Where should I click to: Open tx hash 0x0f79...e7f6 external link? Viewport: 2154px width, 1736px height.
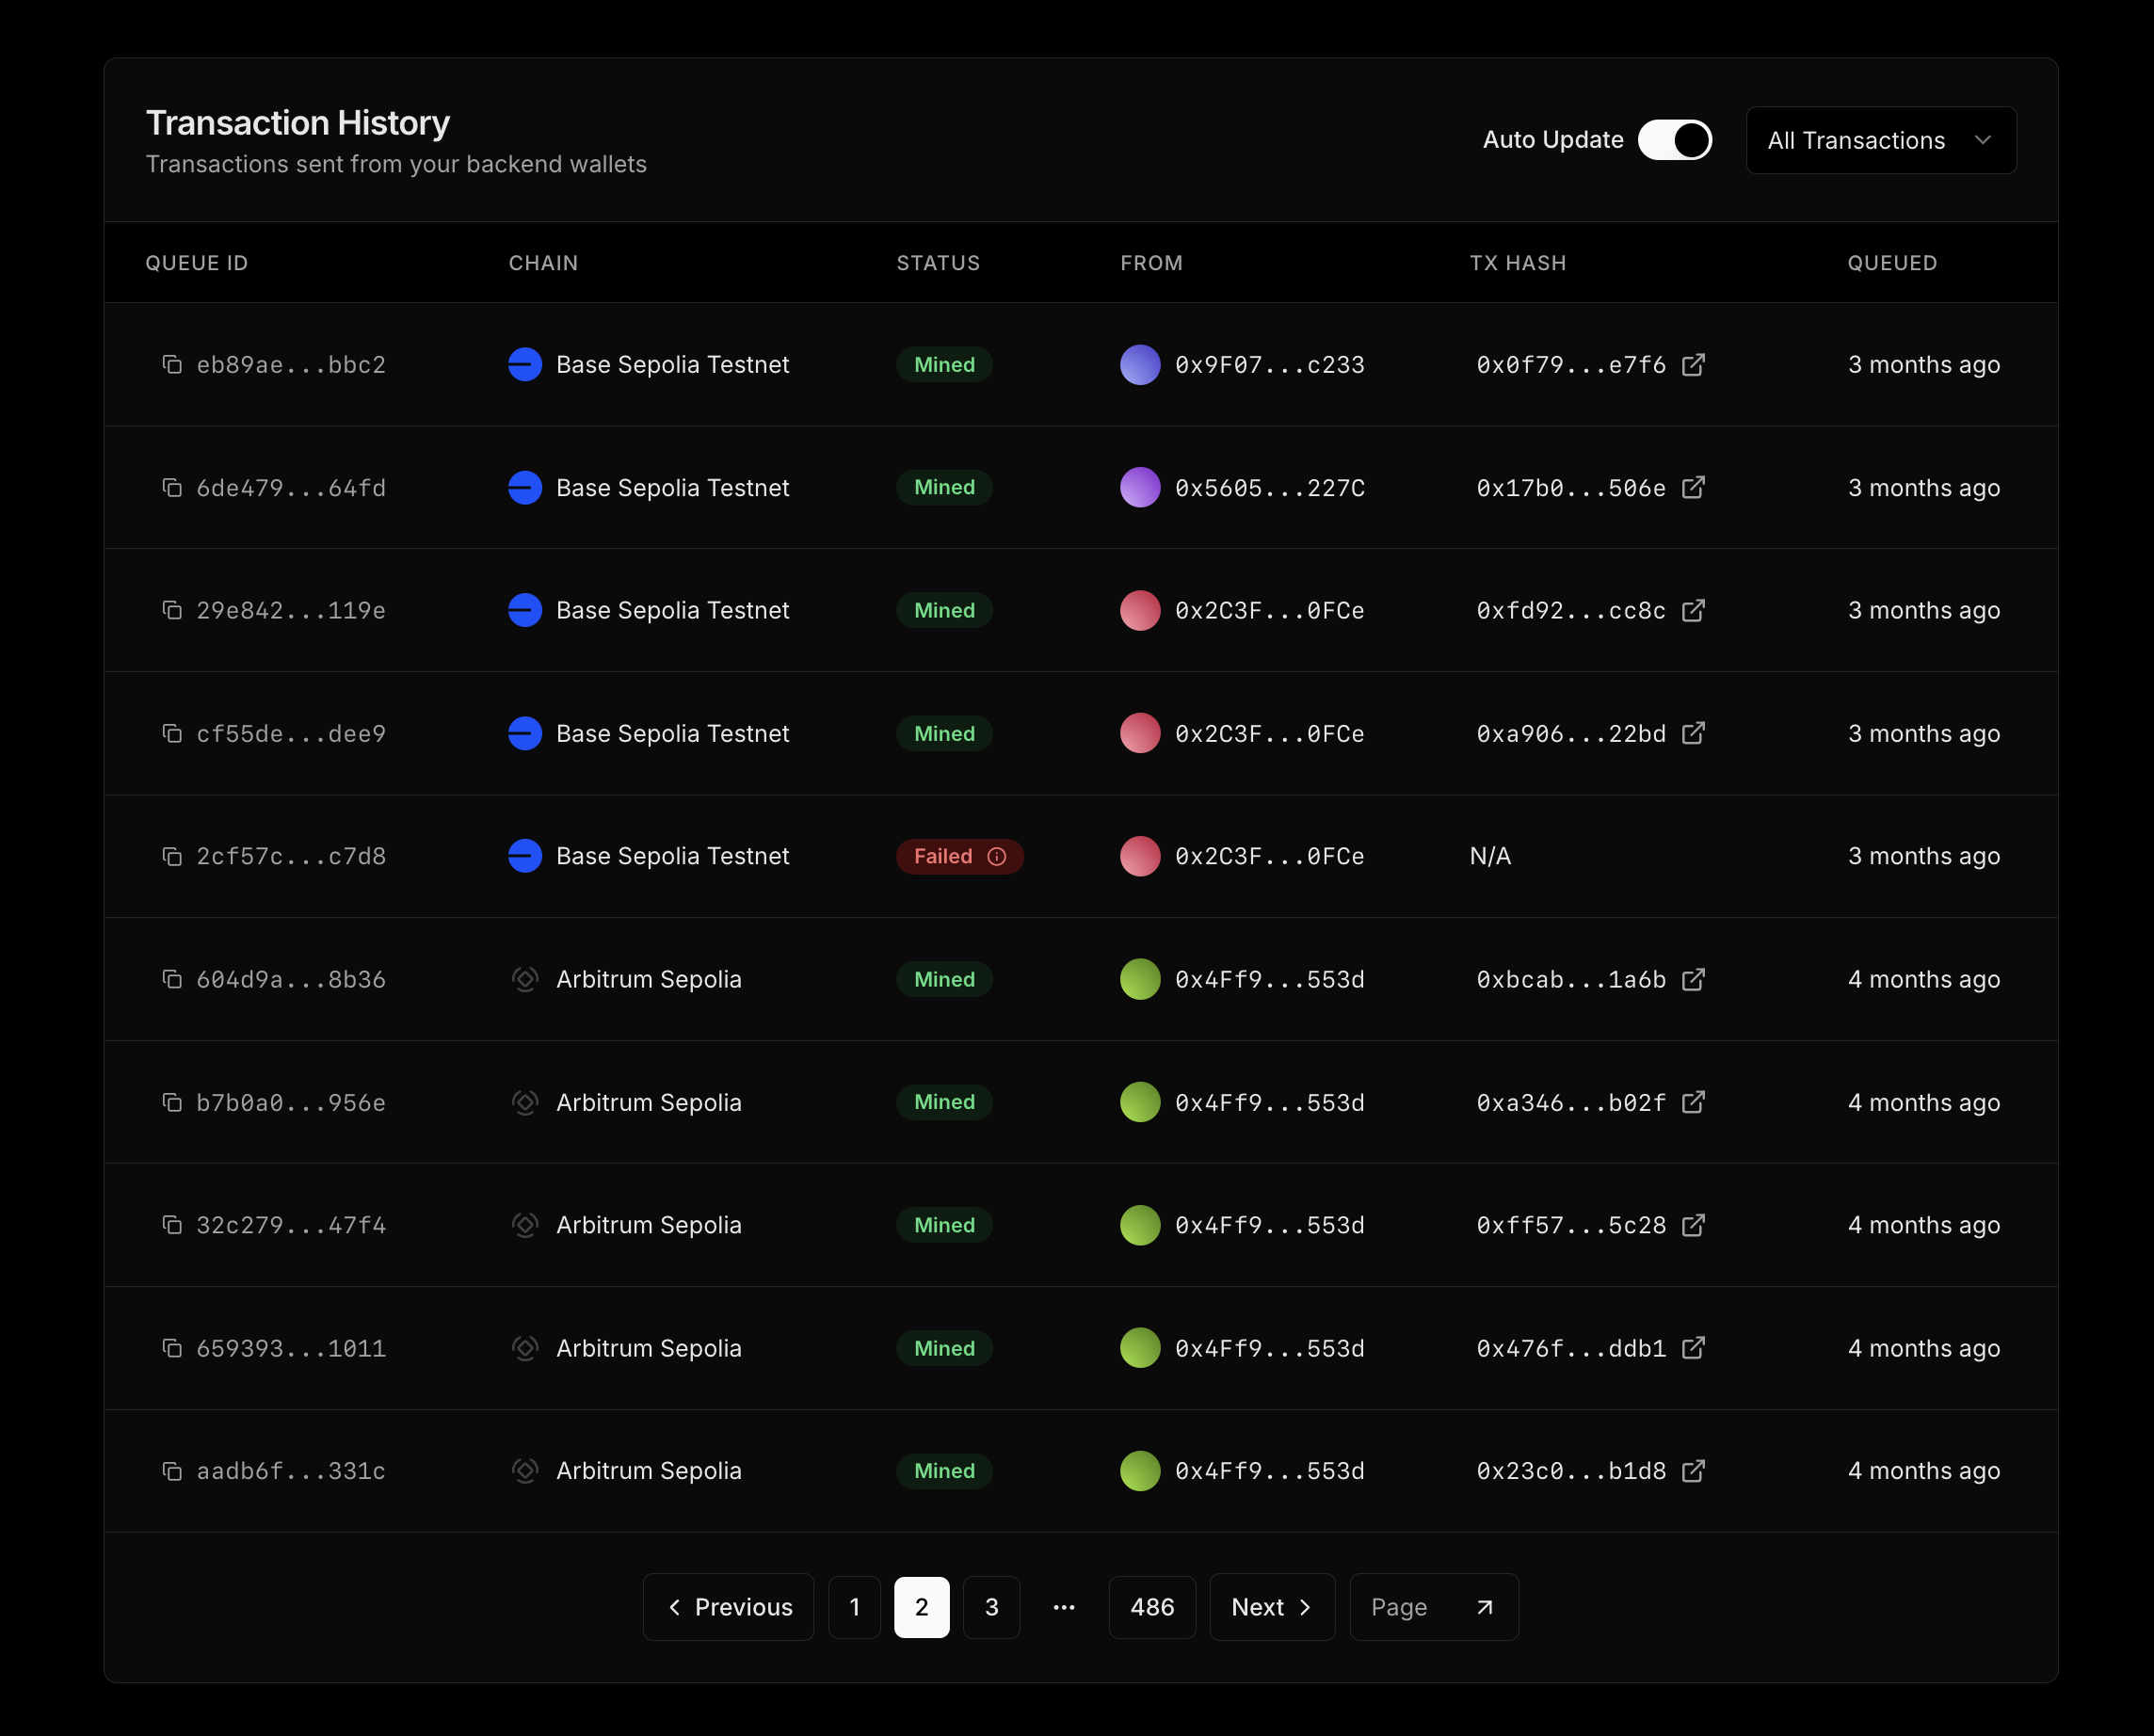tap(1693, 365)
